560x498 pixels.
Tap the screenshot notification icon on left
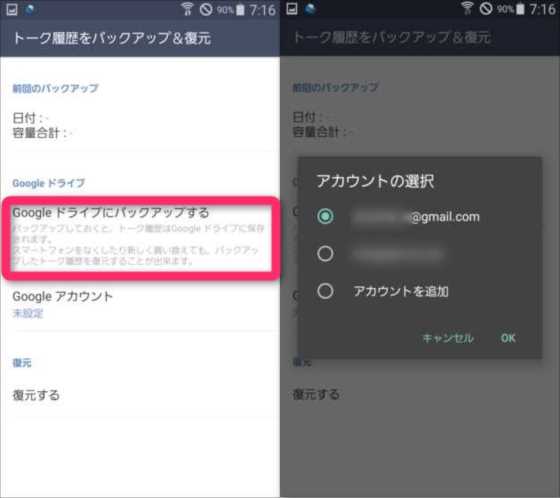click(11, 9)
